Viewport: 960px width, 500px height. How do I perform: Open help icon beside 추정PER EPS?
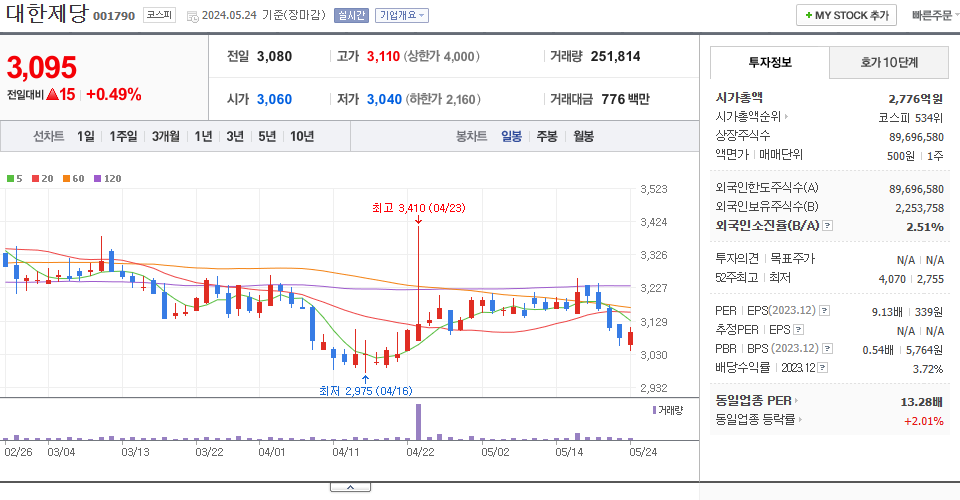click(798, 330)
